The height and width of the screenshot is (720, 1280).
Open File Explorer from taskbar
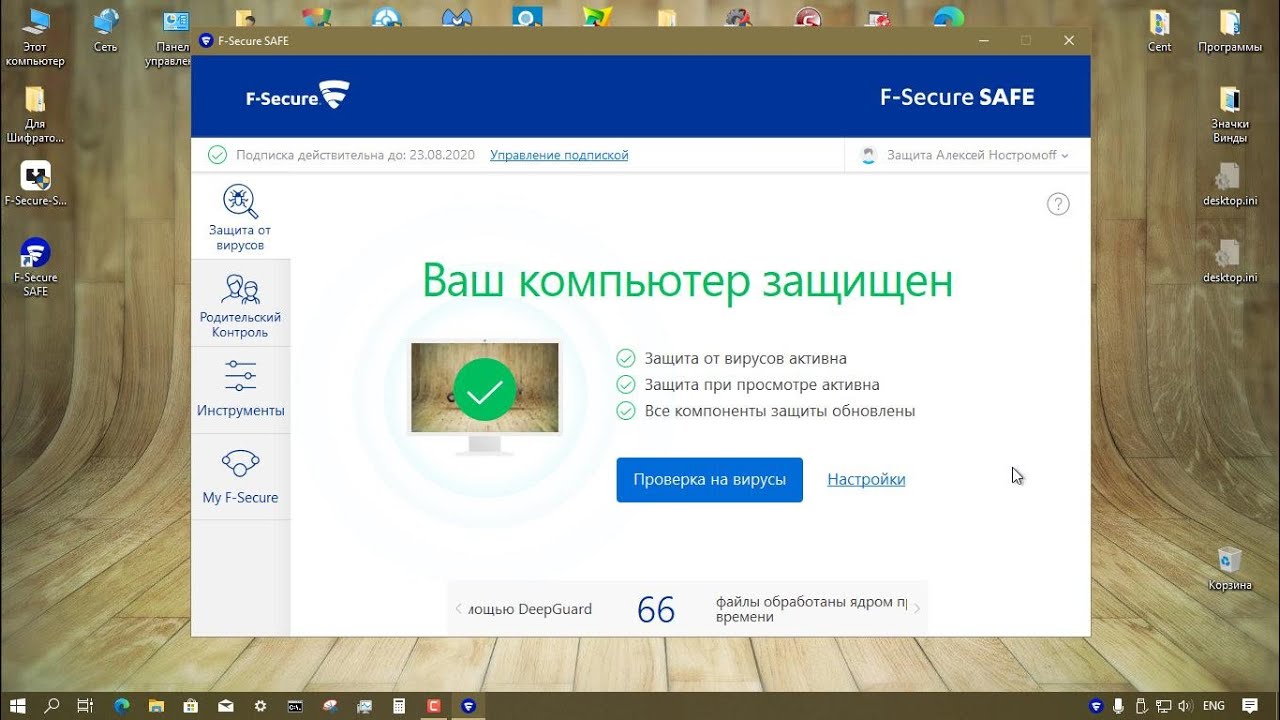coord(156,705)
